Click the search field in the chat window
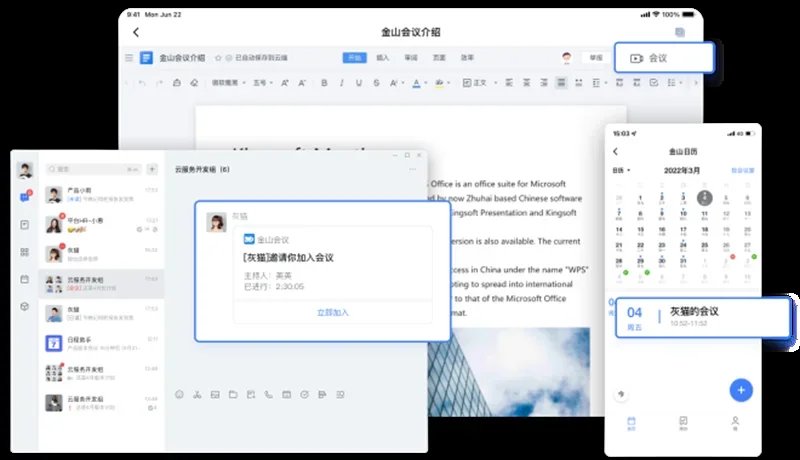800x460 pixels. pos(94,169)
